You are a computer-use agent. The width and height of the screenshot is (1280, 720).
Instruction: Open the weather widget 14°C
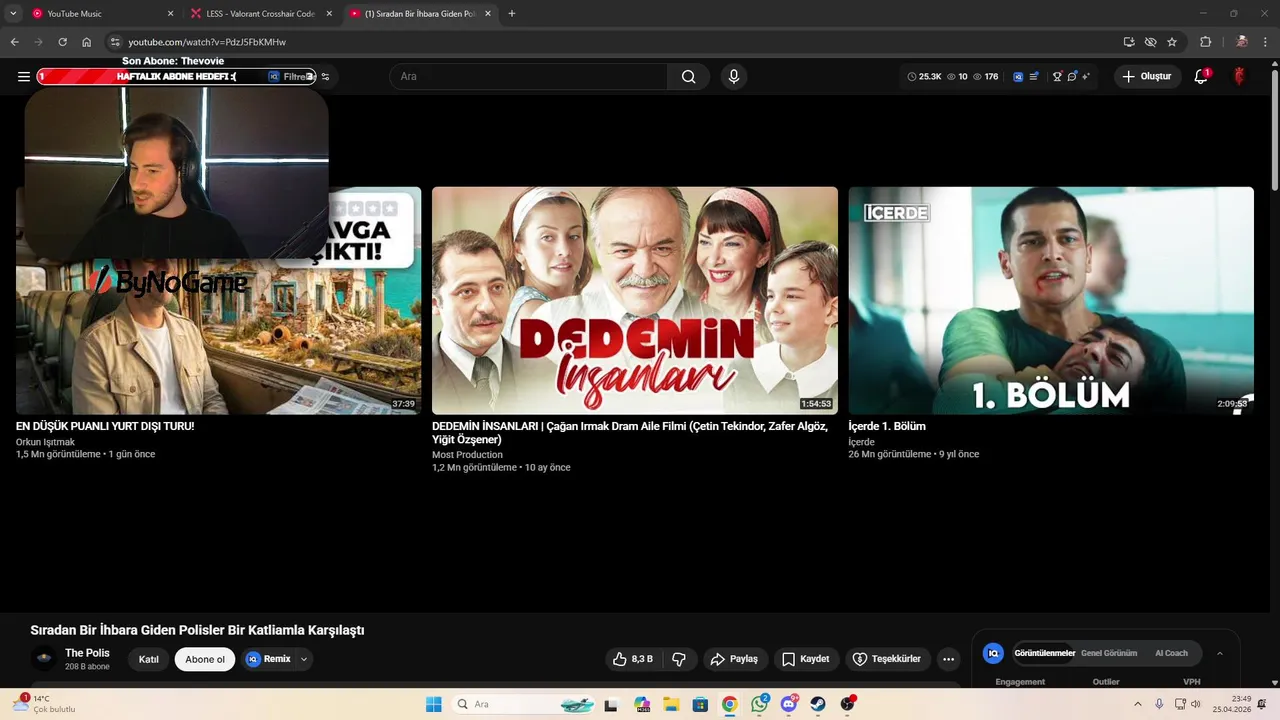tap(42, 704)
